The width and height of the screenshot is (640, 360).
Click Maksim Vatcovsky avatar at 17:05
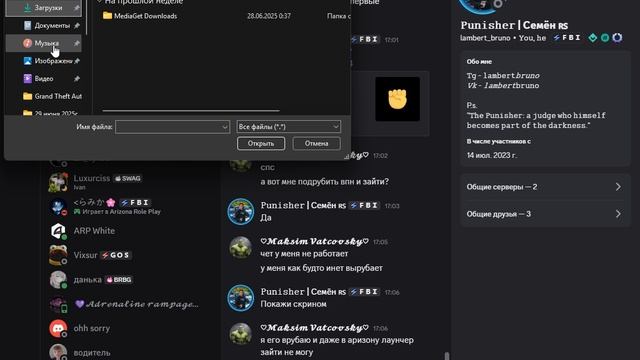tap(240, 247)
